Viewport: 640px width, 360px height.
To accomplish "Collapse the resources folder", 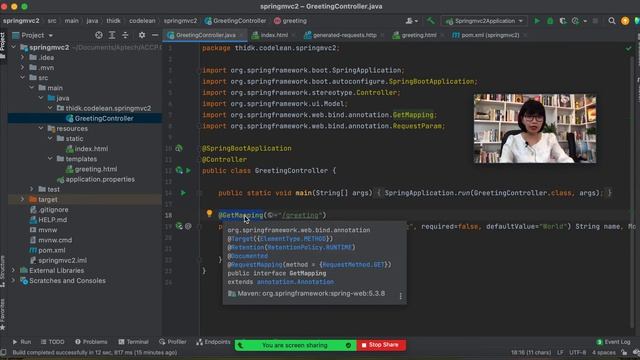I will (41, 128).
